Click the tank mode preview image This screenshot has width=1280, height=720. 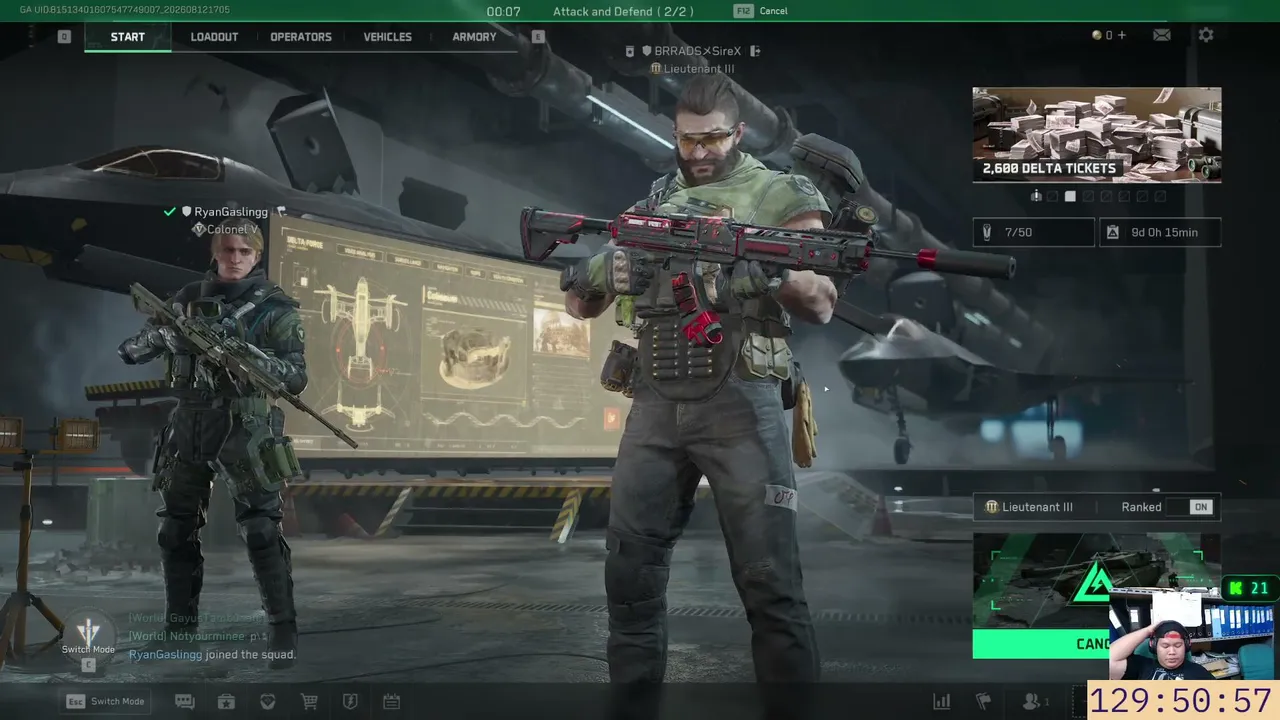1097,581
